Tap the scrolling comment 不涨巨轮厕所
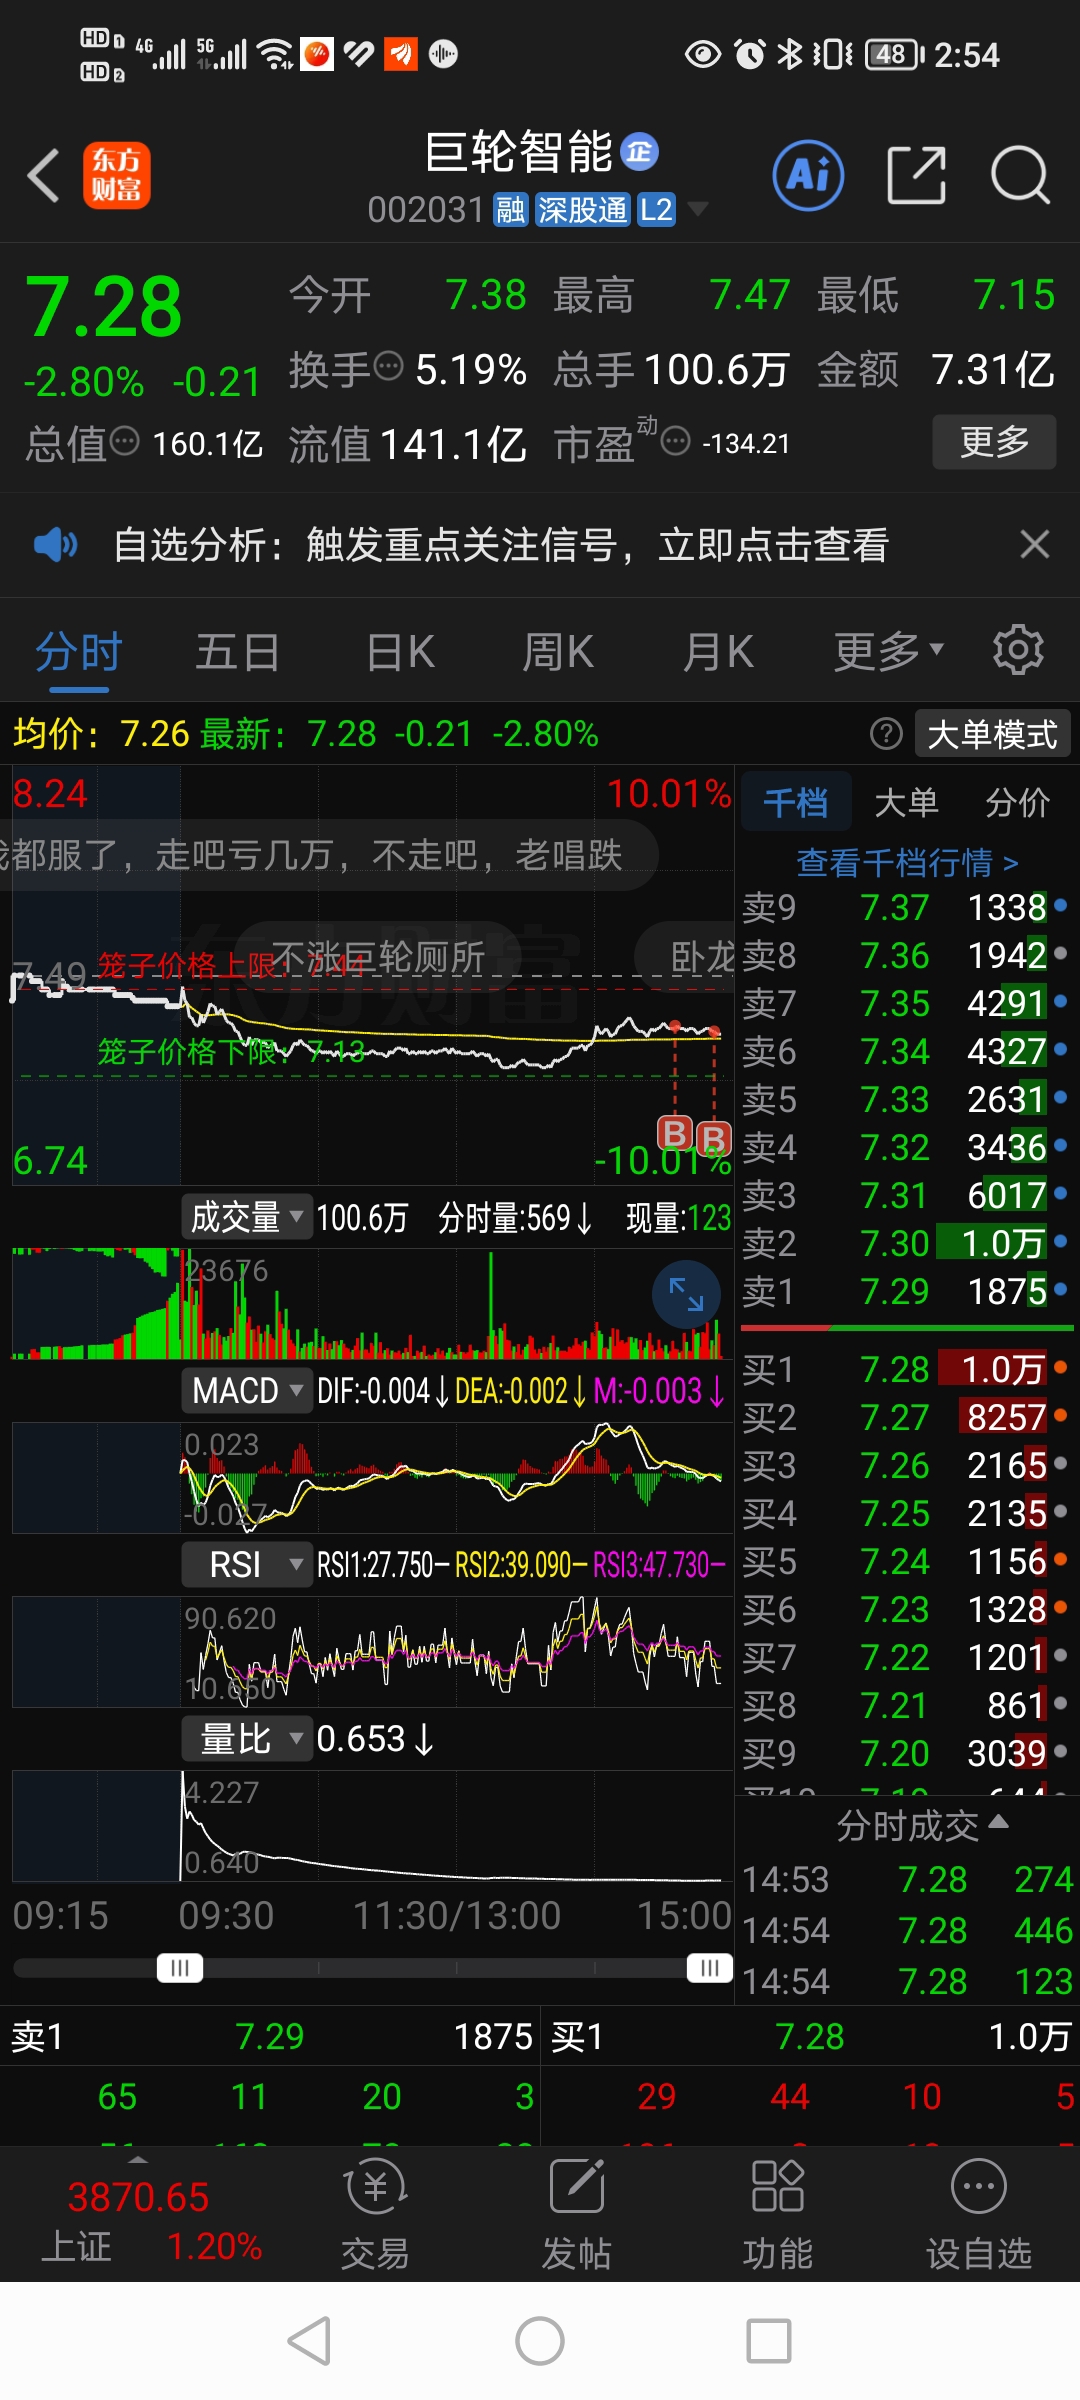Screen dimensions: 1080x2400 379,957
